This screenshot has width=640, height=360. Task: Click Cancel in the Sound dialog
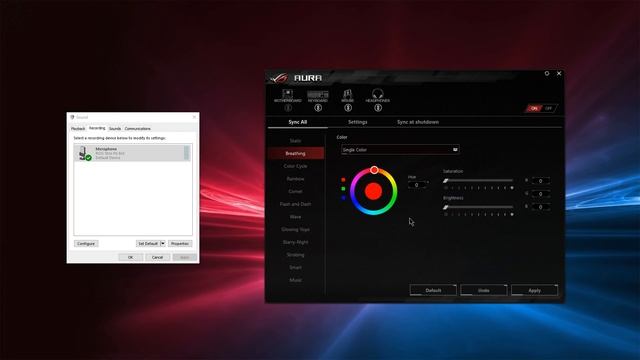[157, 257]
